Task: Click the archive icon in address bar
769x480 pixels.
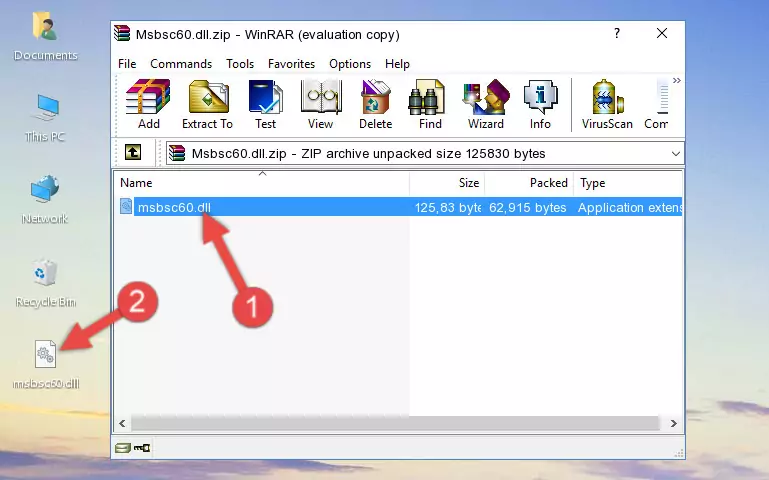Action: 177,153
